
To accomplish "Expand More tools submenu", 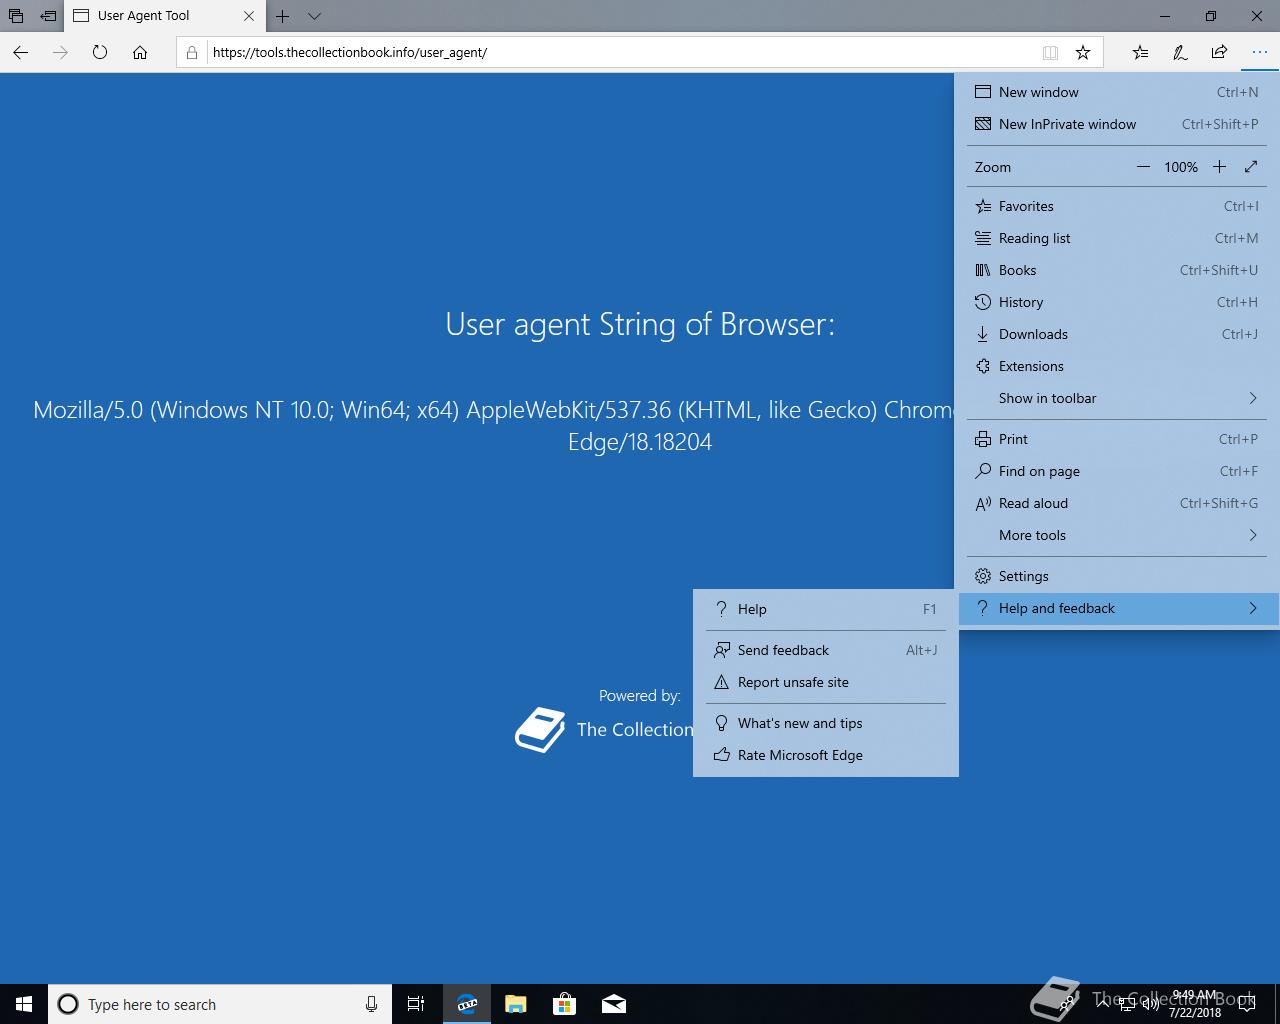I will click(1117, 535).
